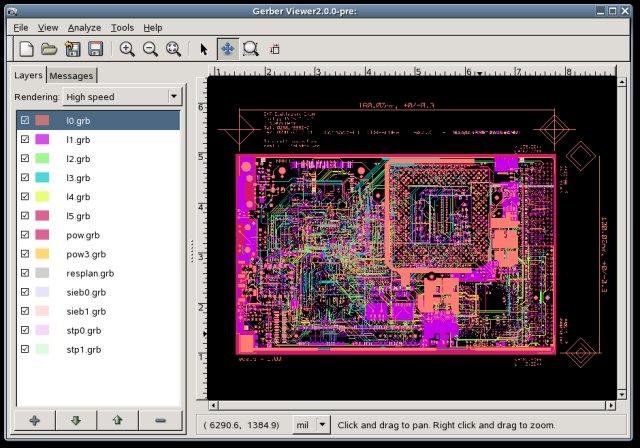Click the l1.grb magenta color swatch

click(42, 140)
